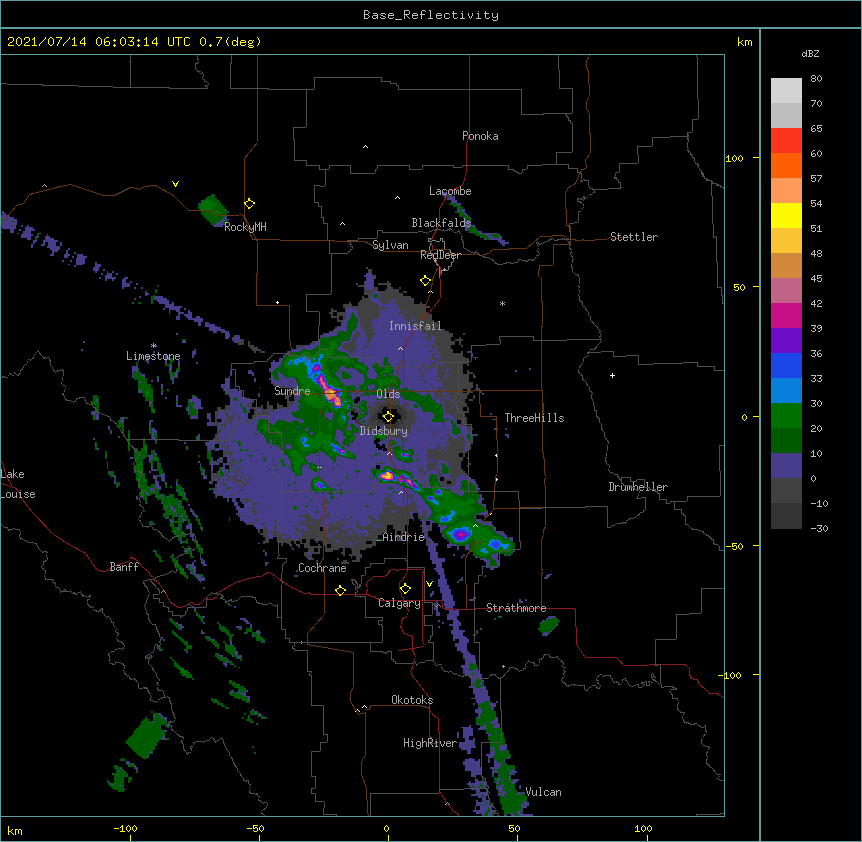Click the Banff label
Viewport: 862px width, 842px height.
click(x=124, y=567)
